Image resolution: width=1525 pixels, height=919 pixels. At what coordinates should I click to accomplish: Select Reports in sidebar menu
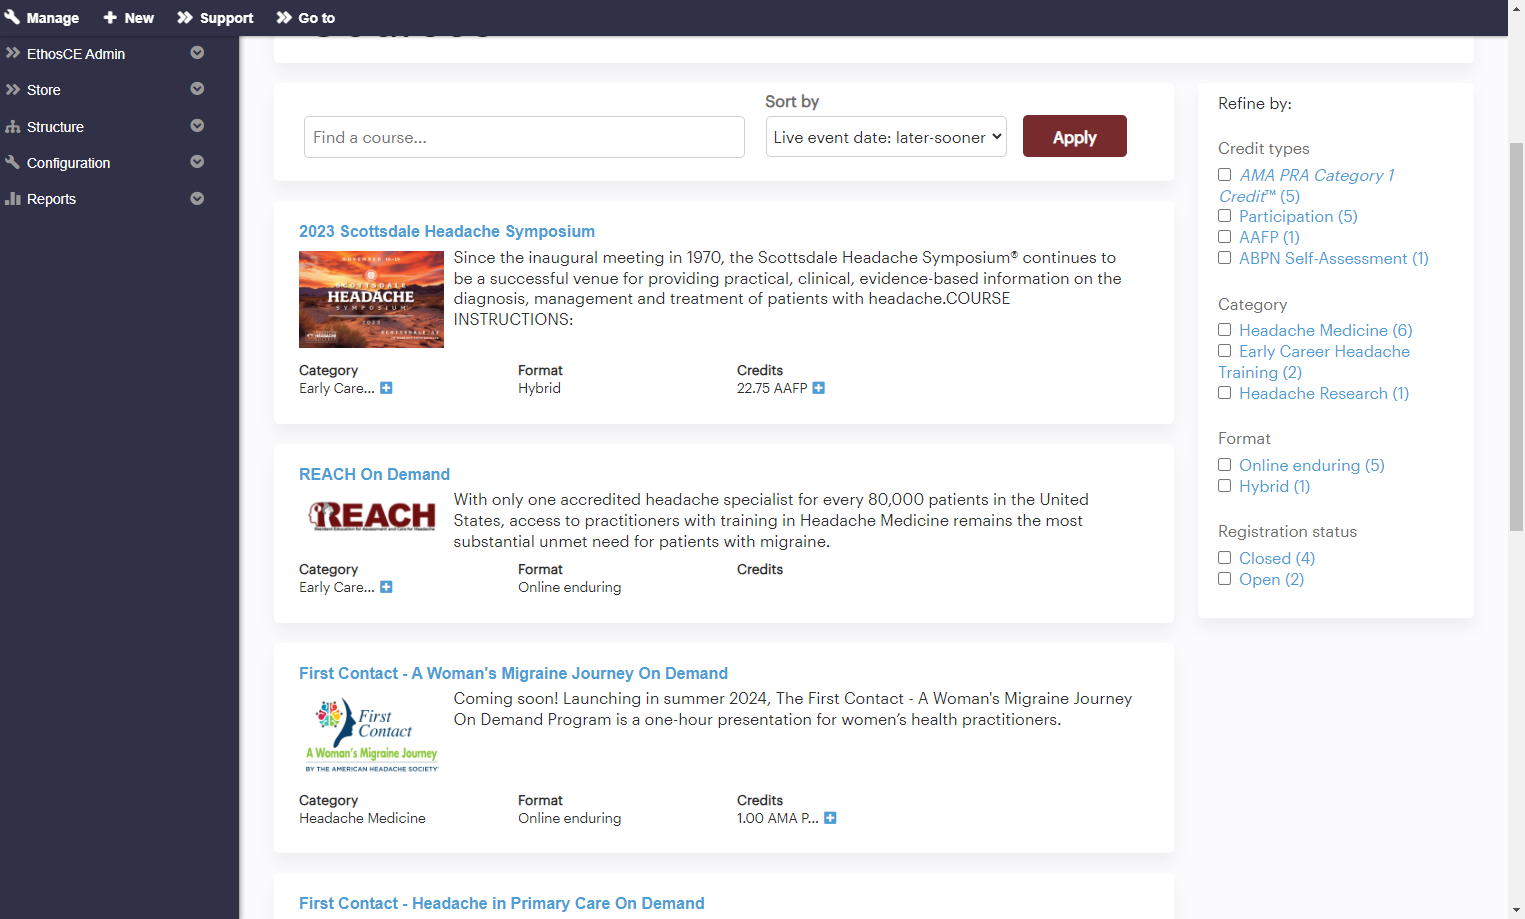tap(51, 199)
